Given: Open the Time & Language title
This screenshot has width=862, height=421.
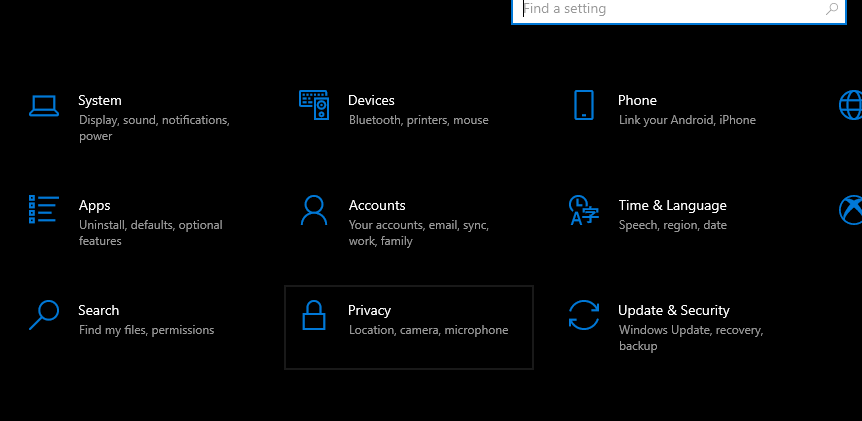Looking at the screenshot, I should 672,206.
